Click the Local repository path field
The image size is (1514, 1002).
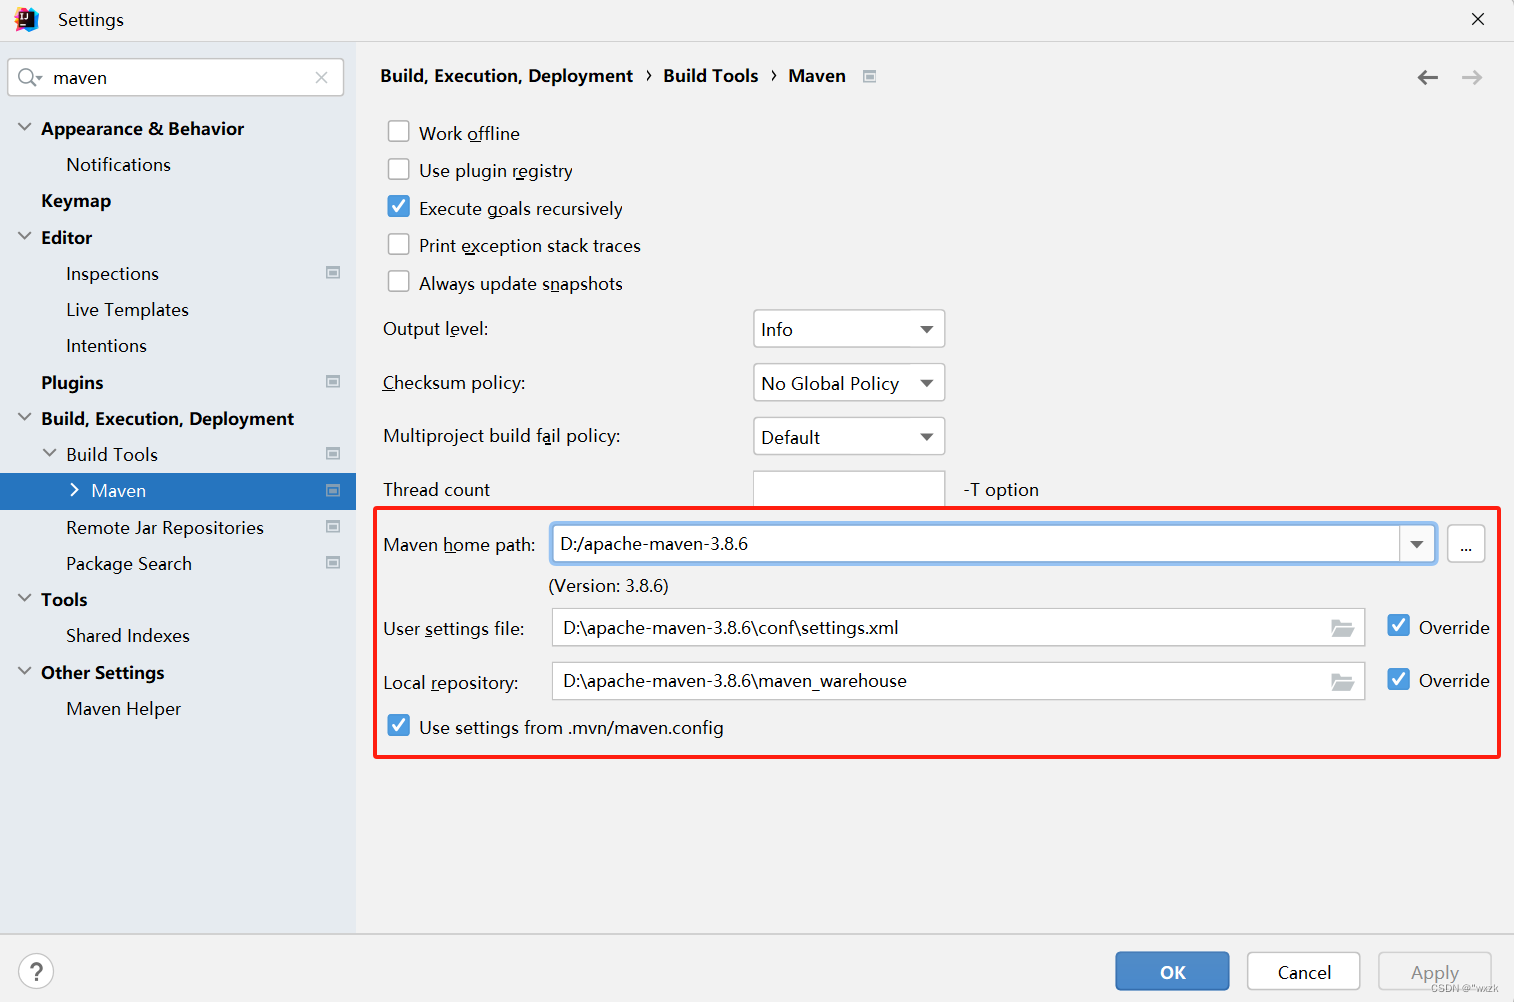click(958, 681)
